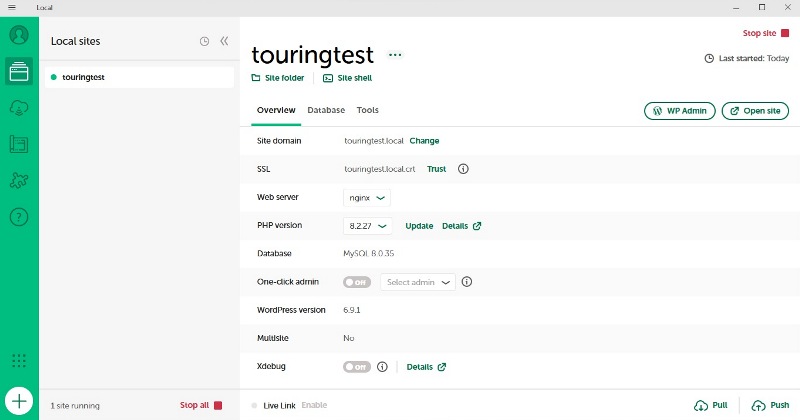Click the green add new site button
The image size is (800, 420).
click(x=19, y=399)
